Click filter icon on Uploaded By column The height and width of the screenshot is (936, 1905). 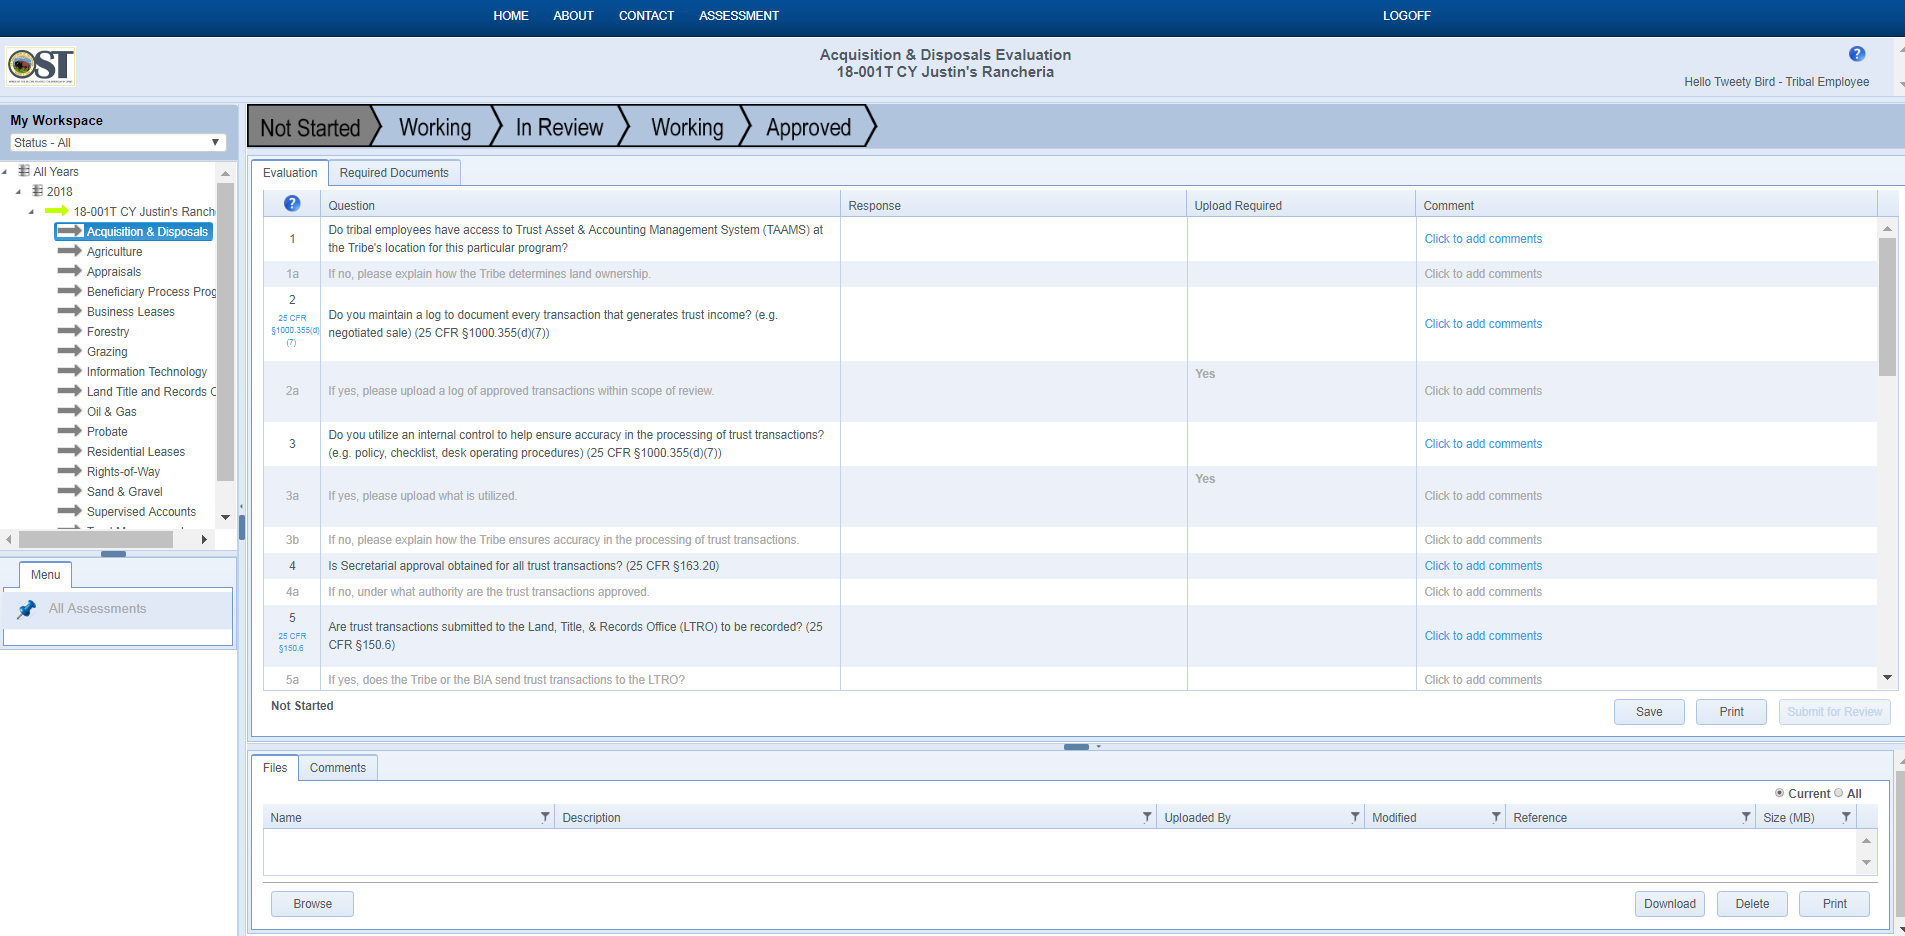pos(1355,817)
